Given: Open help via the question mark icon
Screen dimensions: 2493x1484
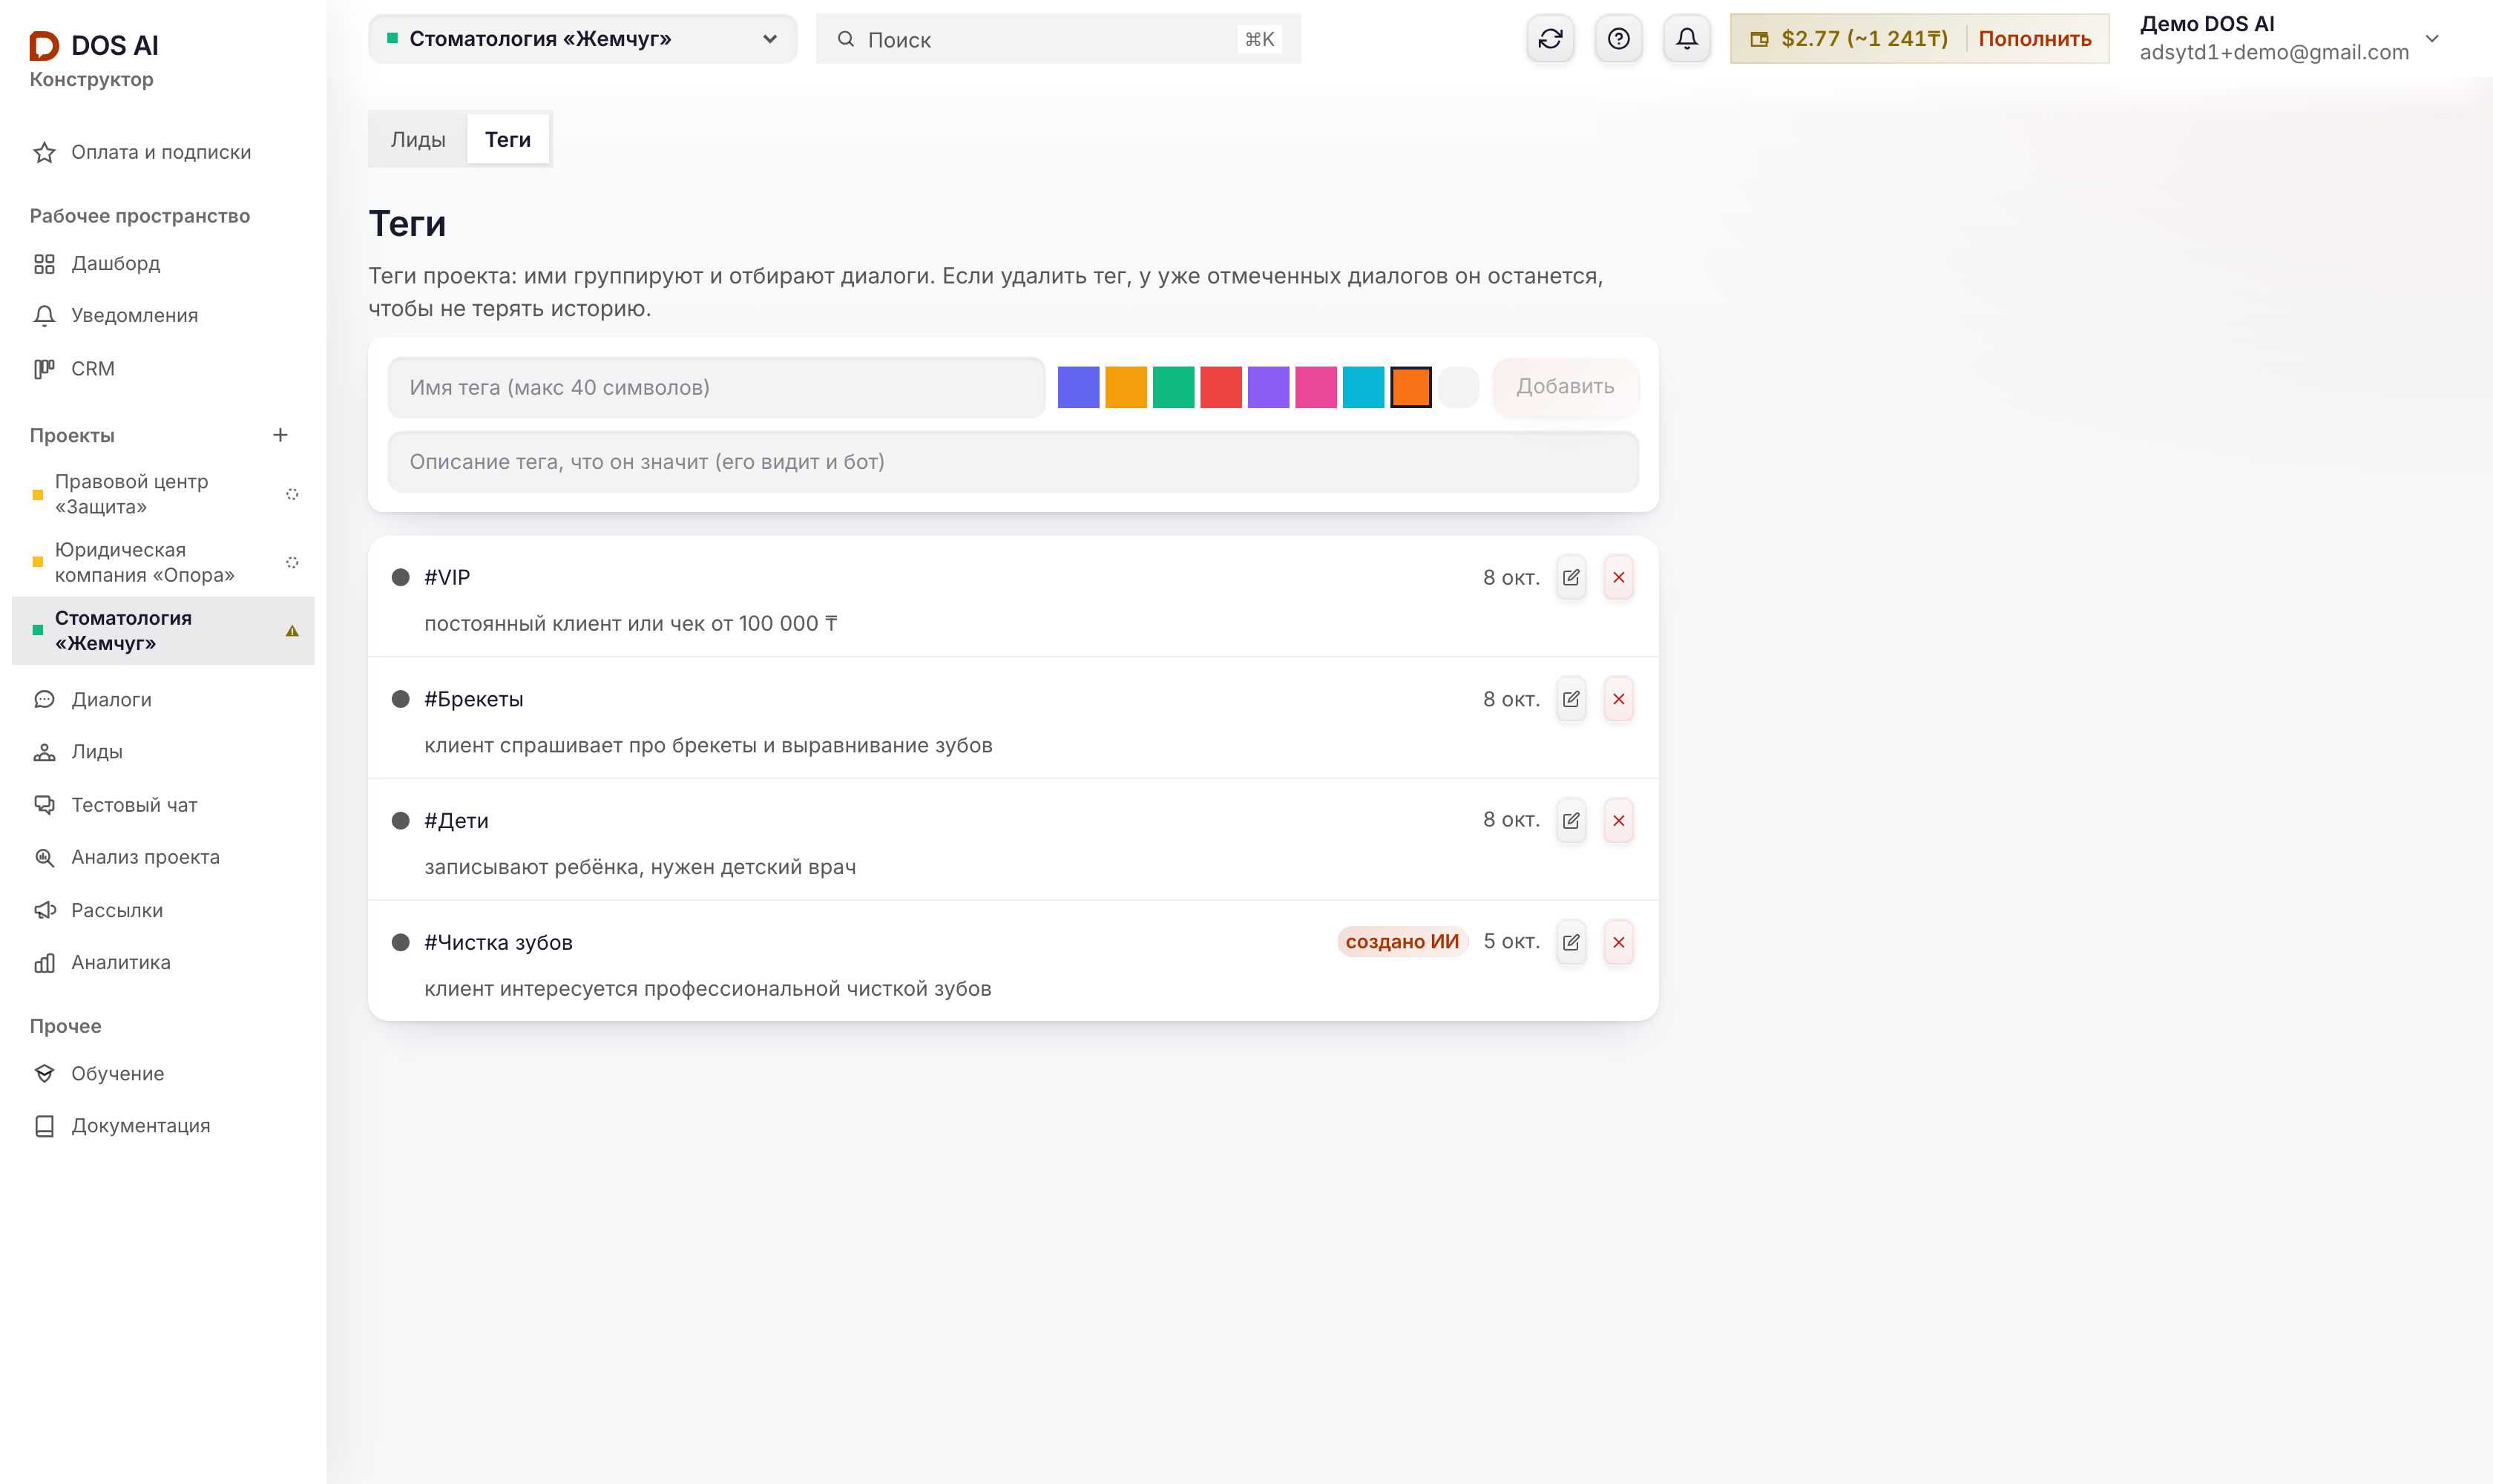Looking at the screenshot, I should point(1618,39).
